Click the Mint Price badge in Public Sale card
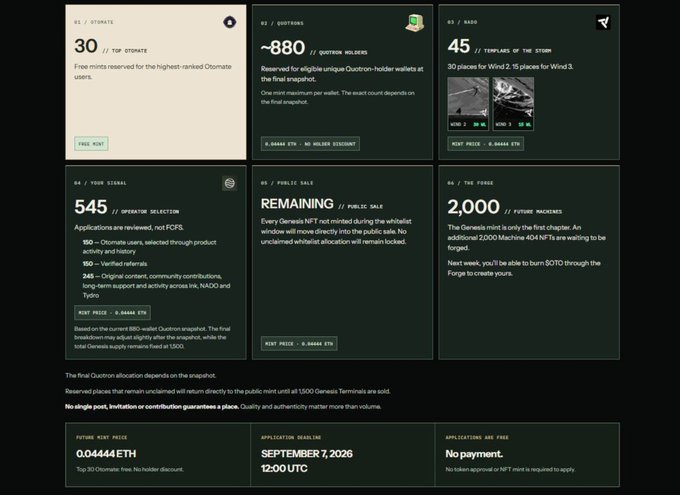The image size is (680, 495). pos(299,344)
